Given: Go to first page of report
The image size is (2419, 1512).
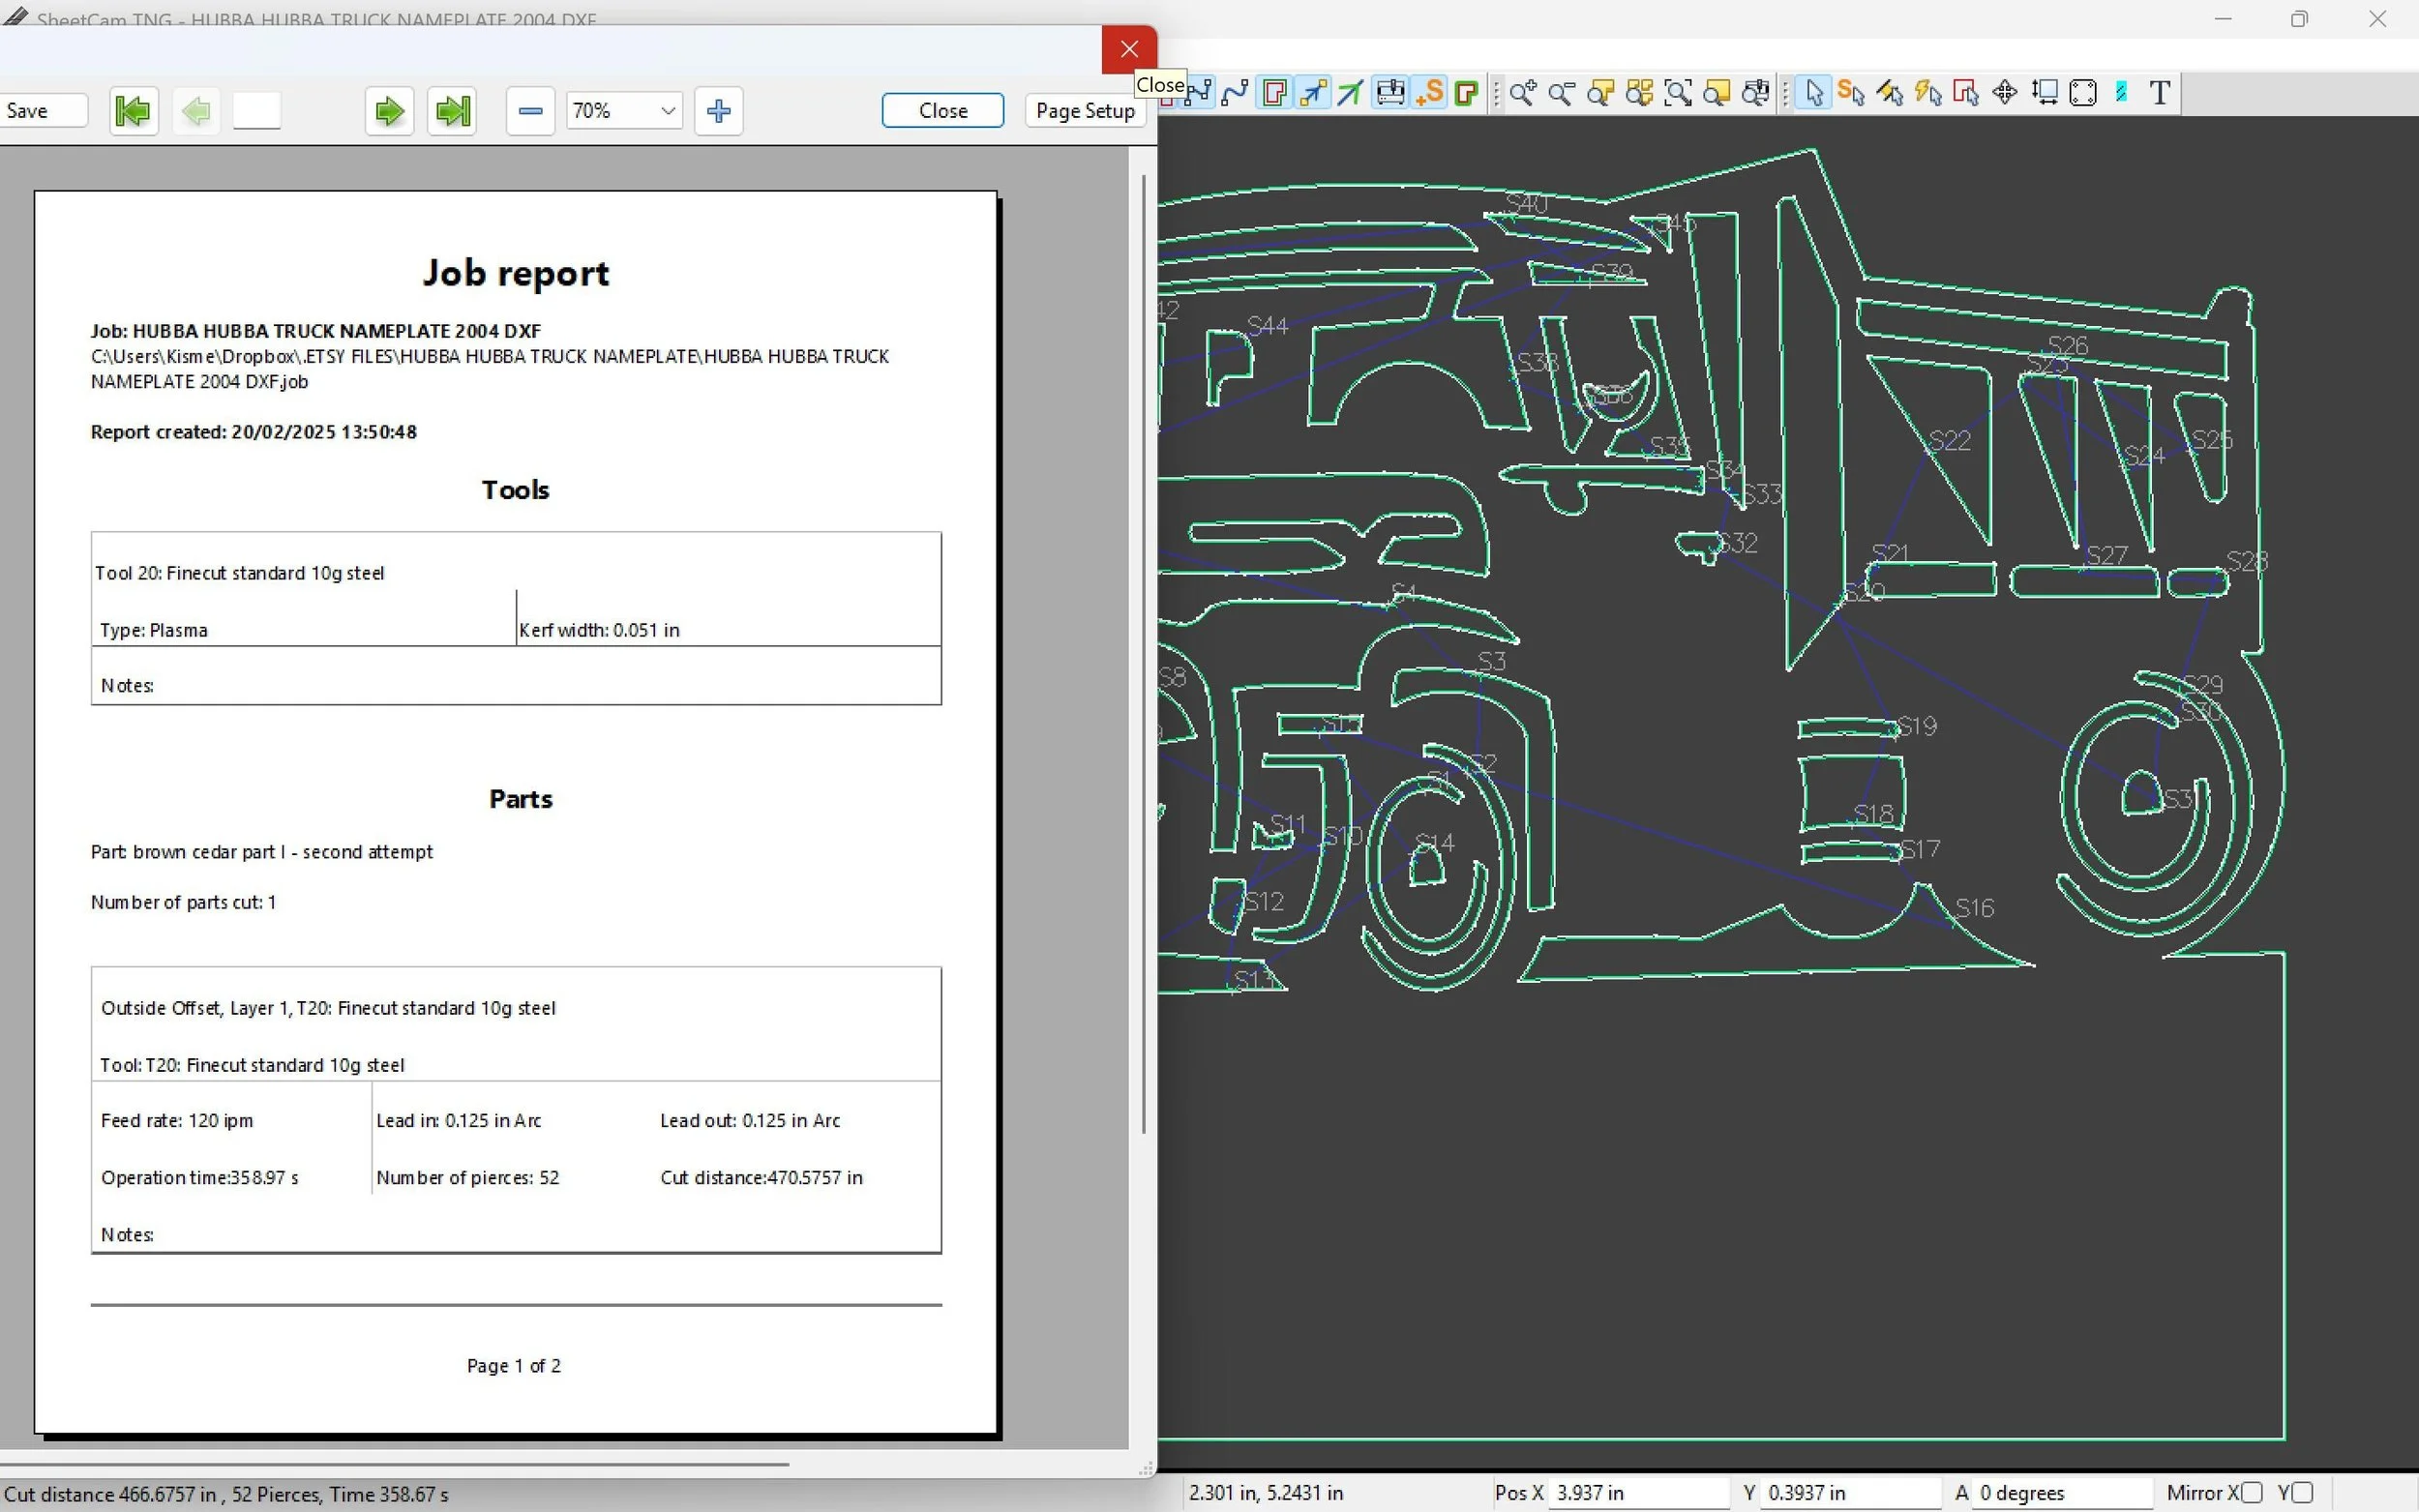Looking at the screenshot, I should click(133, 111).
